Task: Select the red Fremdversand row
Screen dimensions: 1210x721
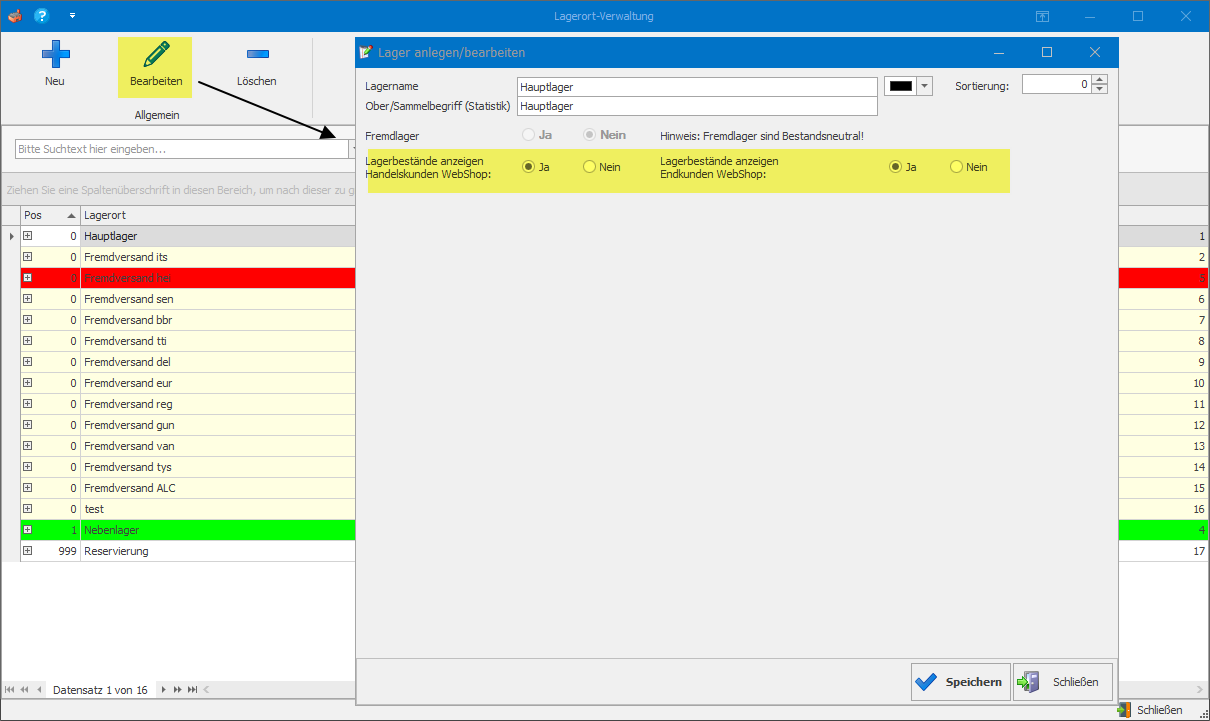Action: 188,278
